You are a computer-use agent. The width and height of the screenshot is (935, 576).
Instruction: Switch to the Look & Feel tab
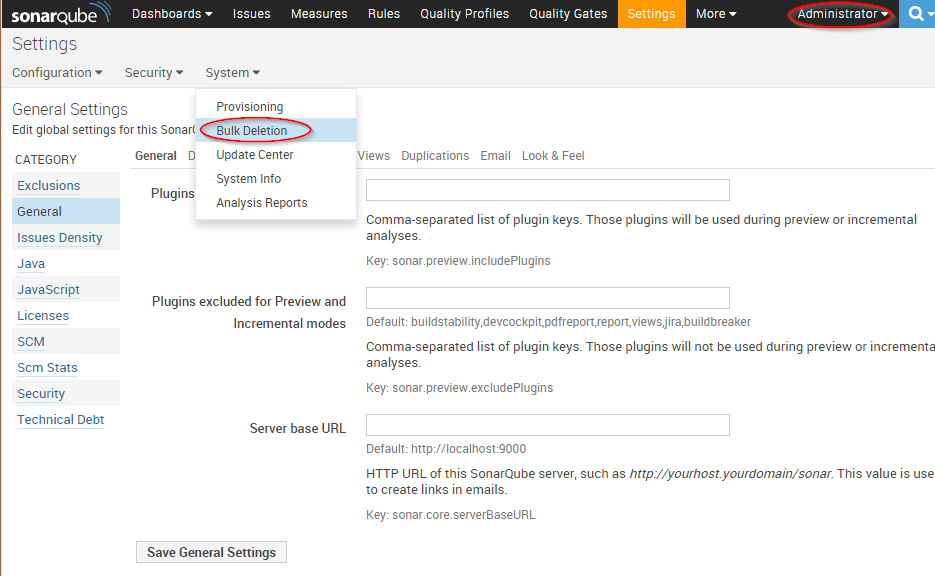coord(553,156)
